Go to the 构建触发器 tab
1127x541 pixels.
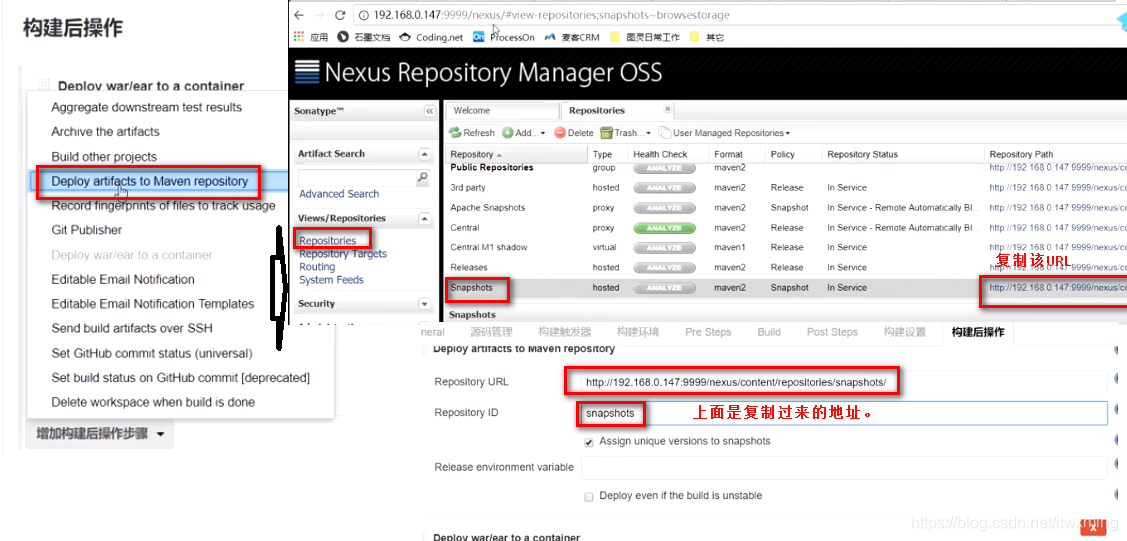tap(564, 332)
